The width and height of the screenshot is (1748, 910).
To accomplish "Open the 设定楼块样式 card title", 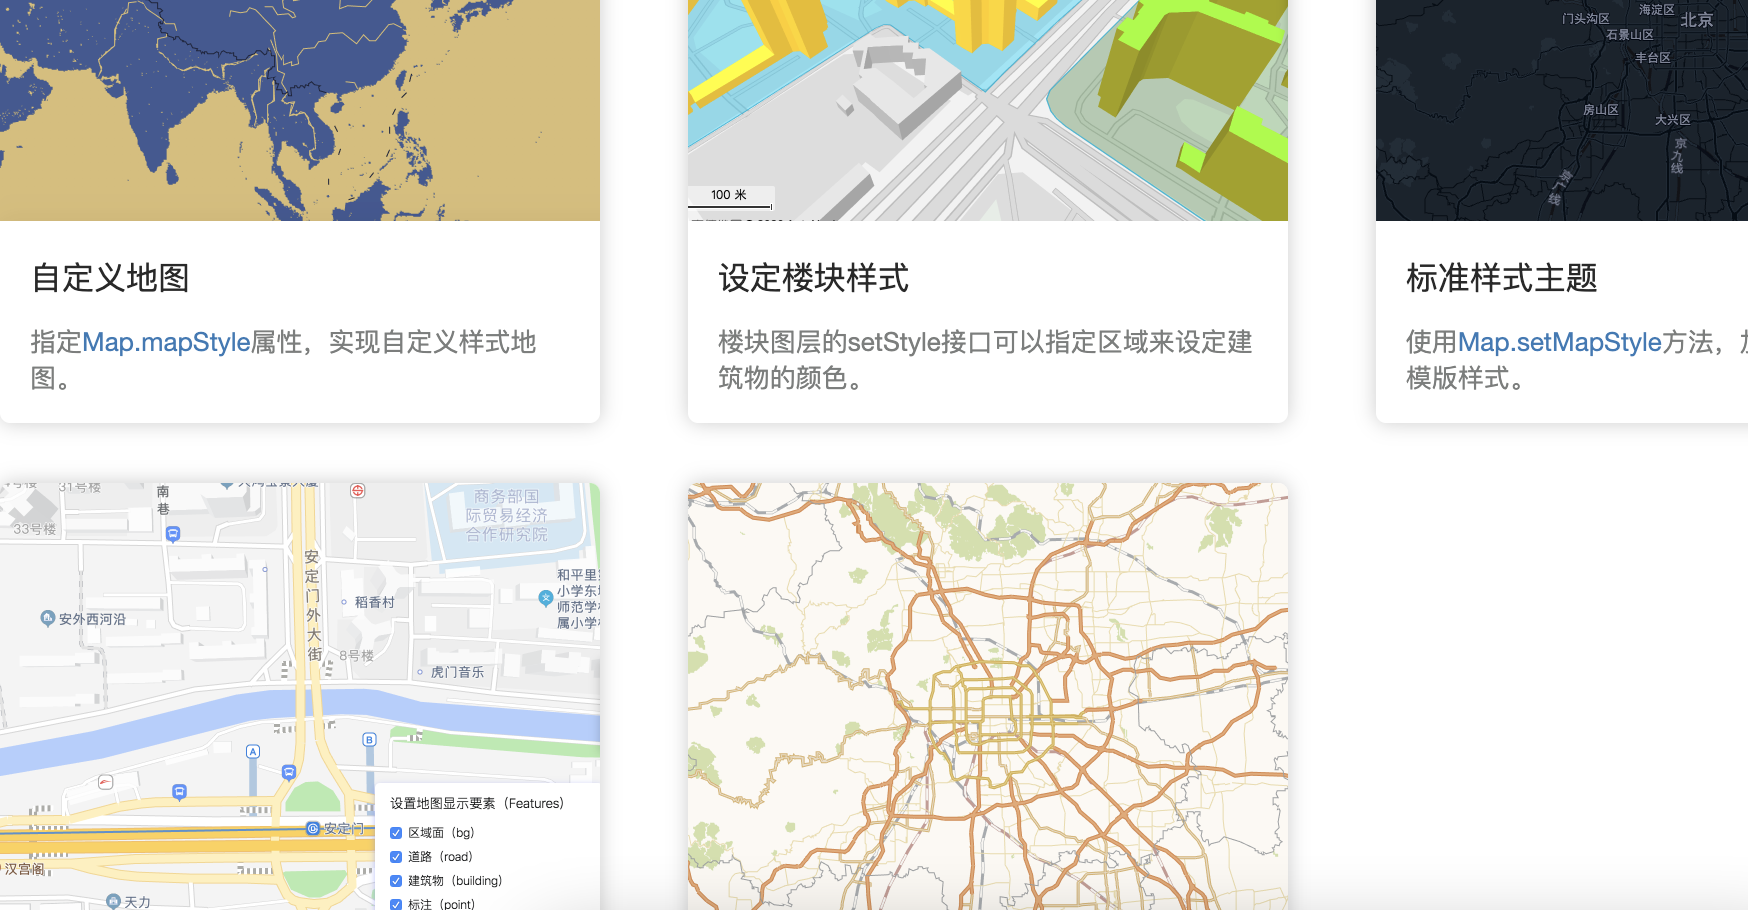I will click(813, 278).
